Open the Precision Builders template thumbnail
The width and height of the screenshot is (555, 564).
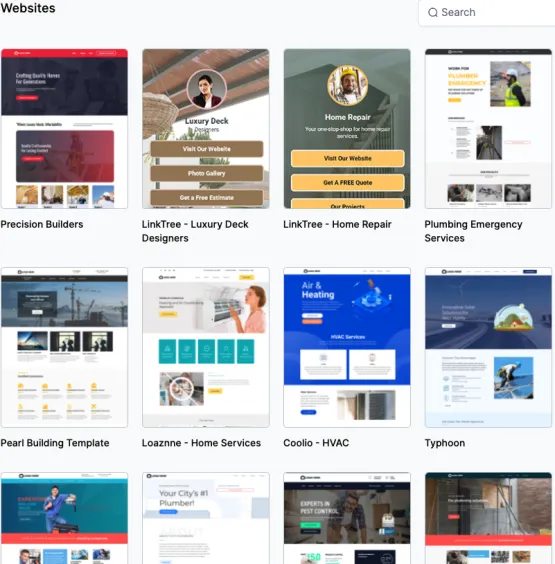point(64,129)
